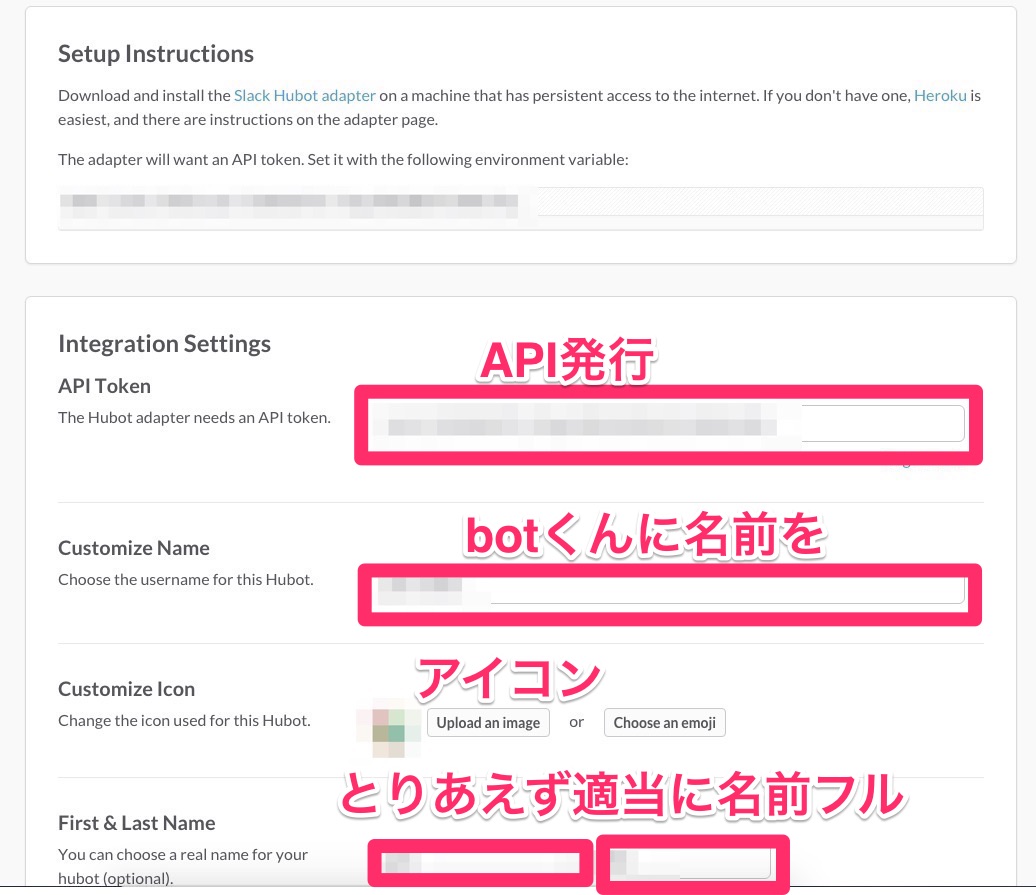Viewport: 1036px width, 895px height.
Task: Select the current Hubot icon preview
Action: tap(389, 727)
